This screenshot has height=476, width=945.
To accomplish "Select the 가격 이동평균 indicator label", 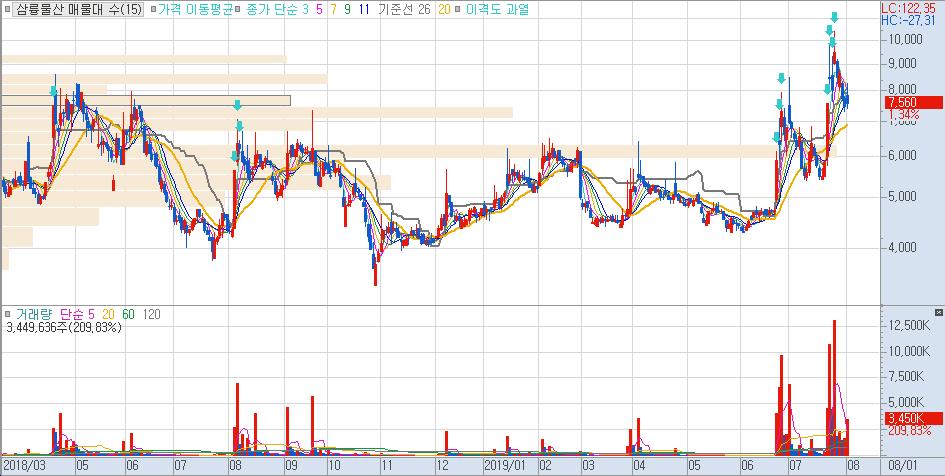I will 195,10.
